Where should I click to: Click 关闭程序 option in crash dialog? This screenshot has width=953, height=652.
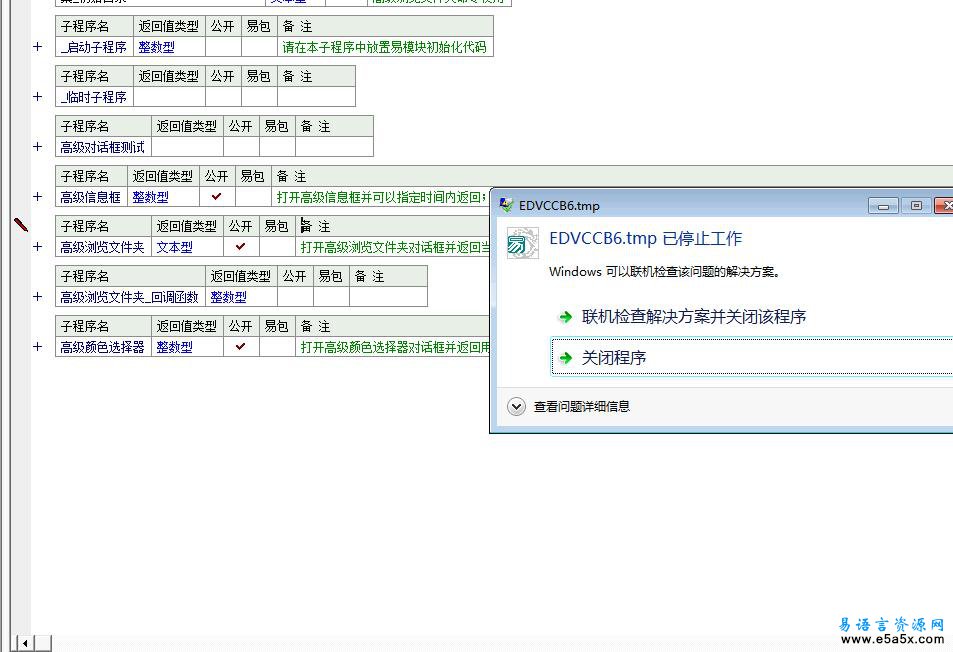752,357
